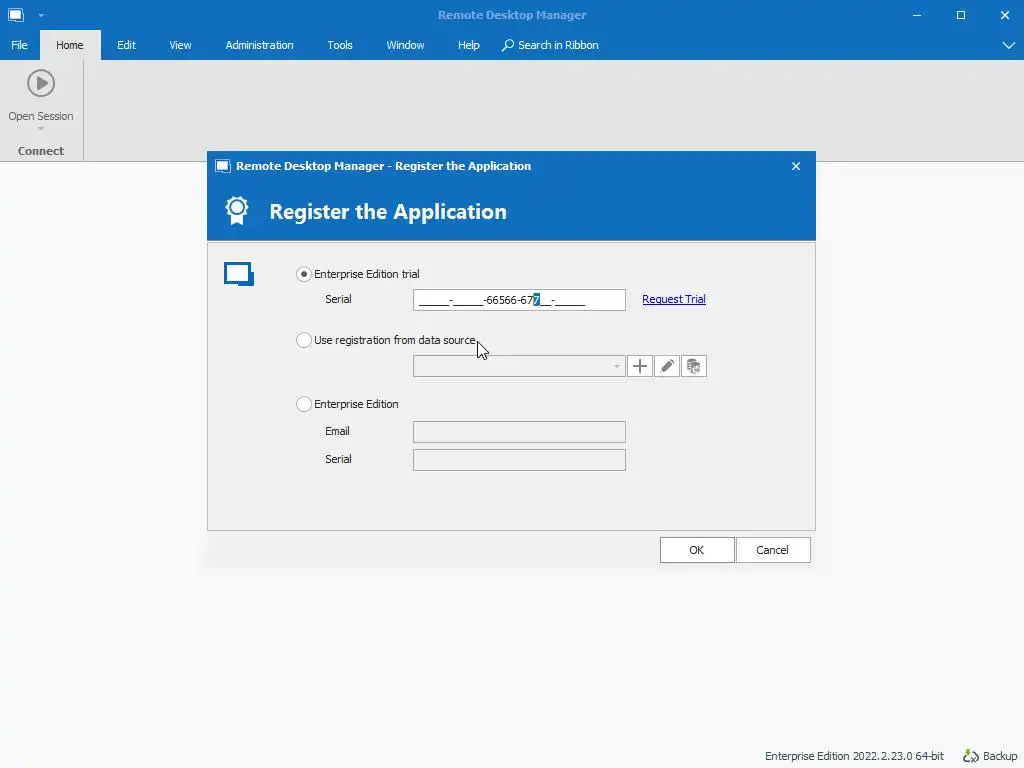Open the Window ribbon tab
1024x768 pixels.
[405, 45]
